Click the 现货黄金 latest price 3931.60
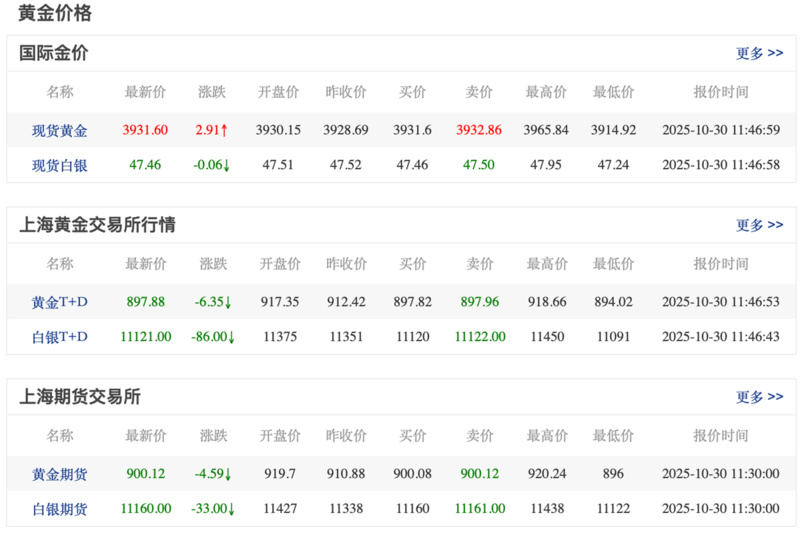The height and width of the screenshot is (533, 800). [145, 131]
